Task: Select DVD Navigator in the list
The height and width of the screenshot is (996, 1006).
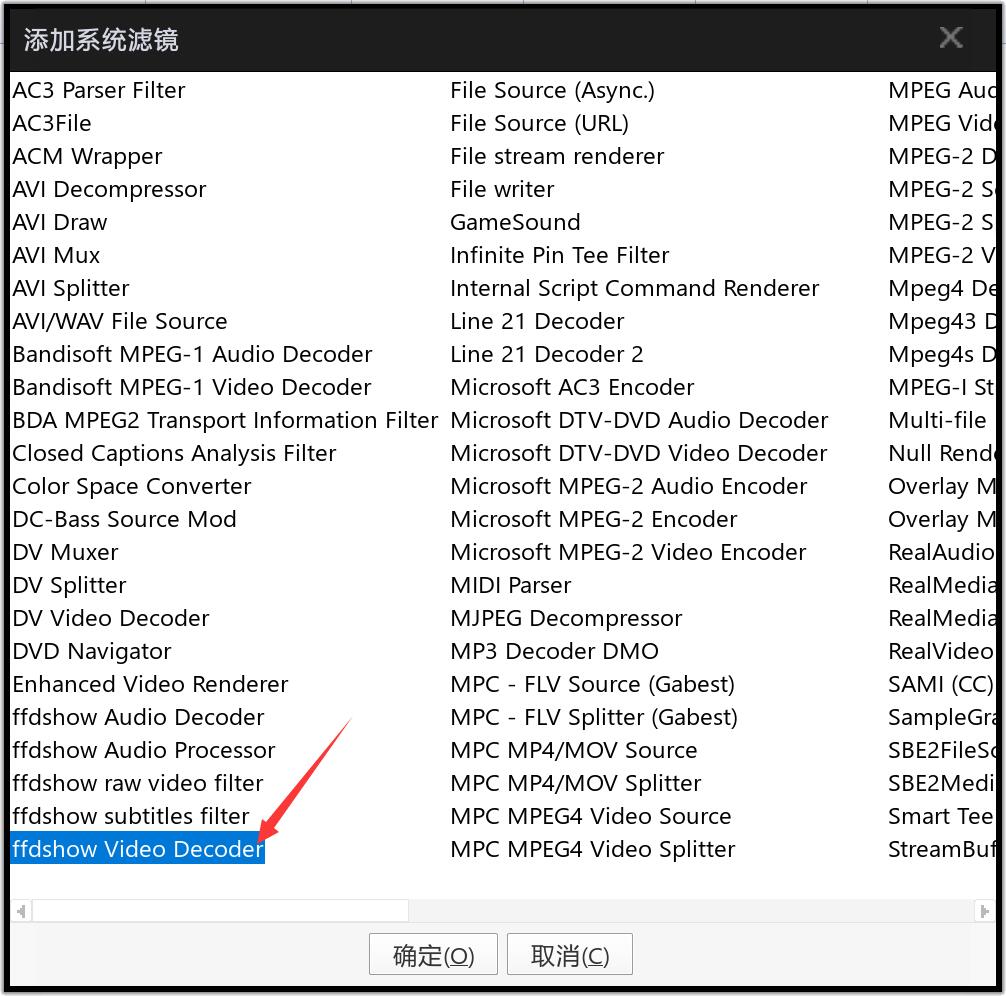Action: coord(92,651)
